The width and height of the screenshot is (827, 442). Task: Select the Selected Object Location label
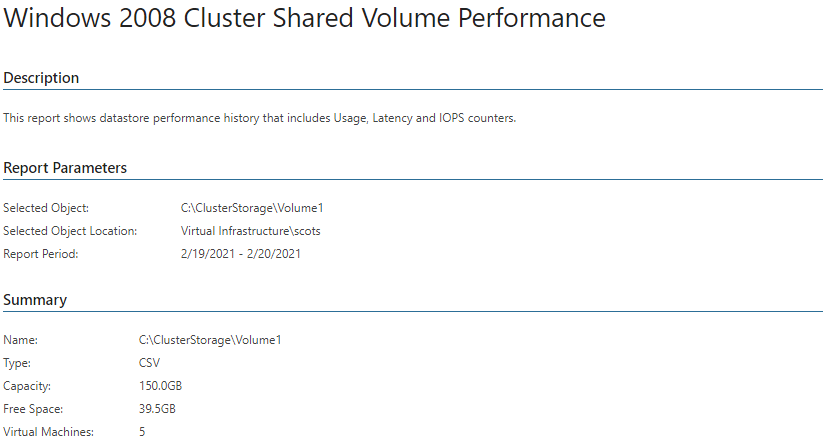(70, 231)
